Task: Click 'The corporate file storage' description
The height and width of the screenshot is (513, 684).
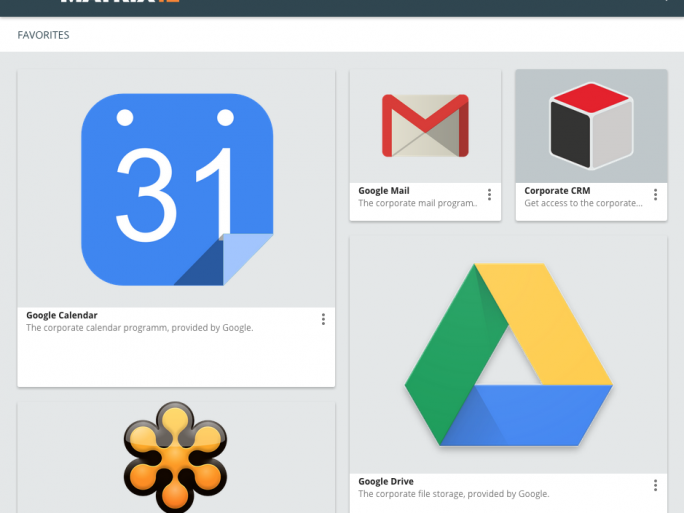Action: click(x=454, y=494)
